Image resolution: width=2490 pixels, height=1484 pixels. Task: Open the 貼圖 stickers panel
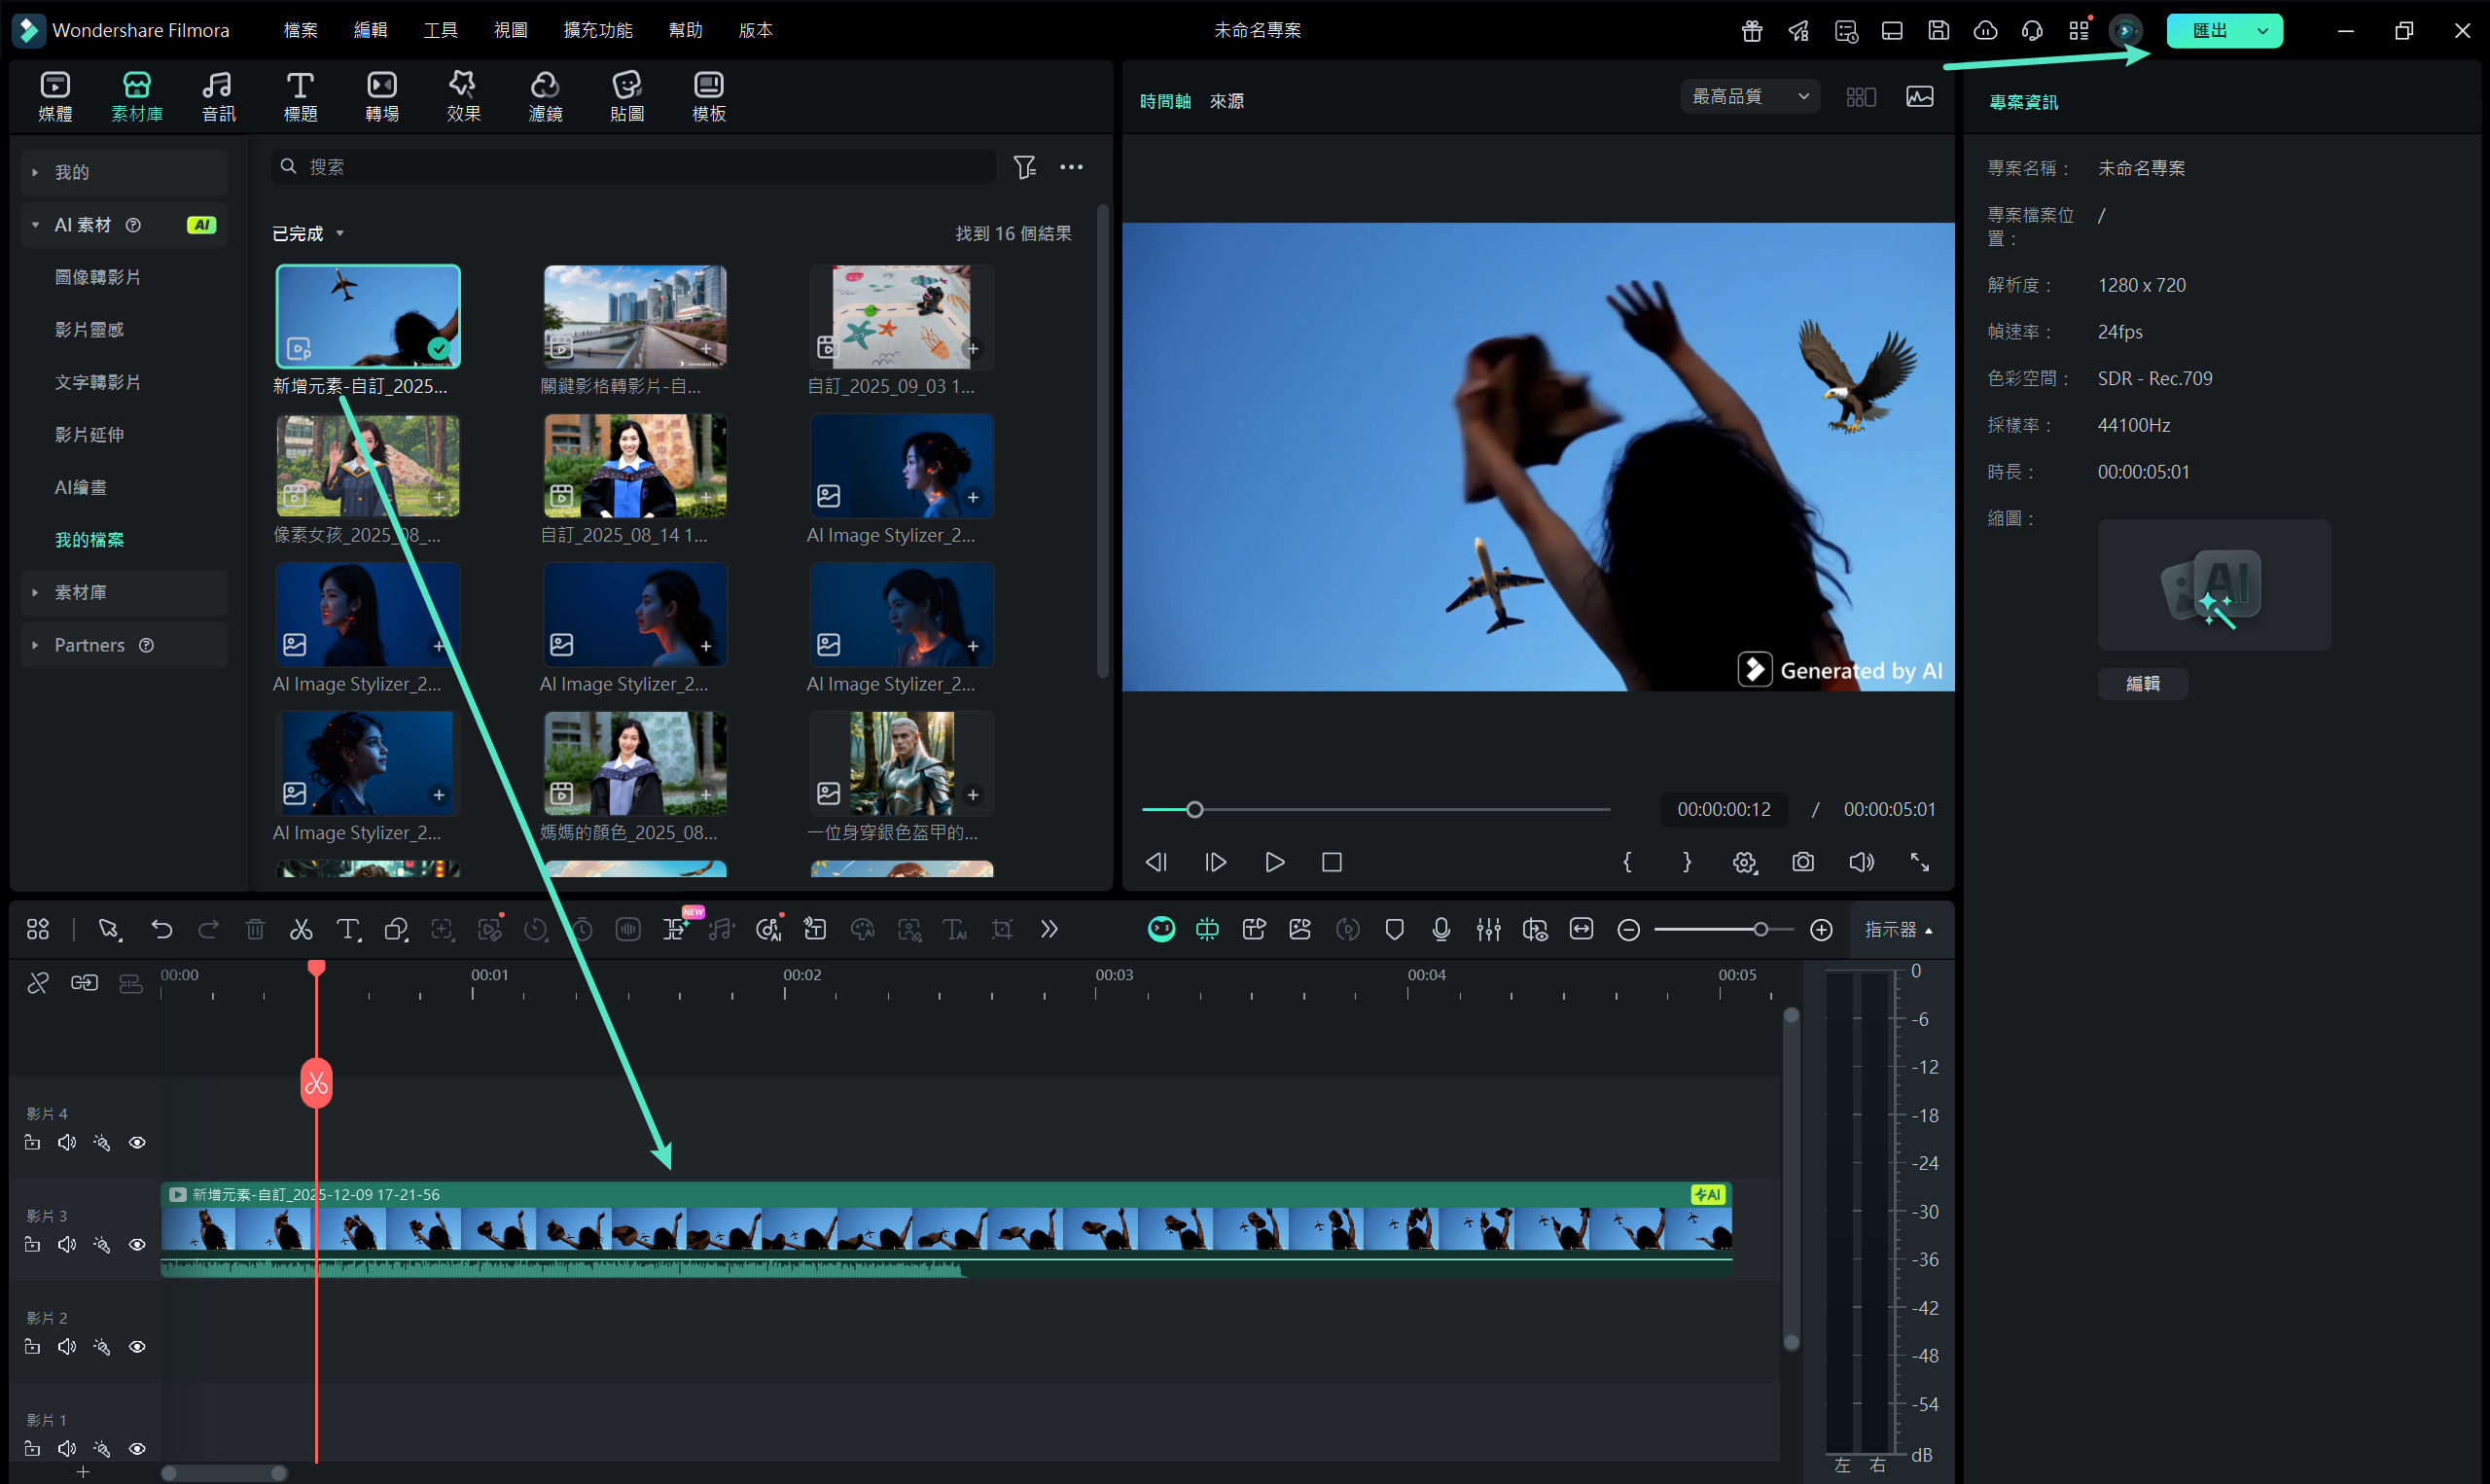point(627,97)
